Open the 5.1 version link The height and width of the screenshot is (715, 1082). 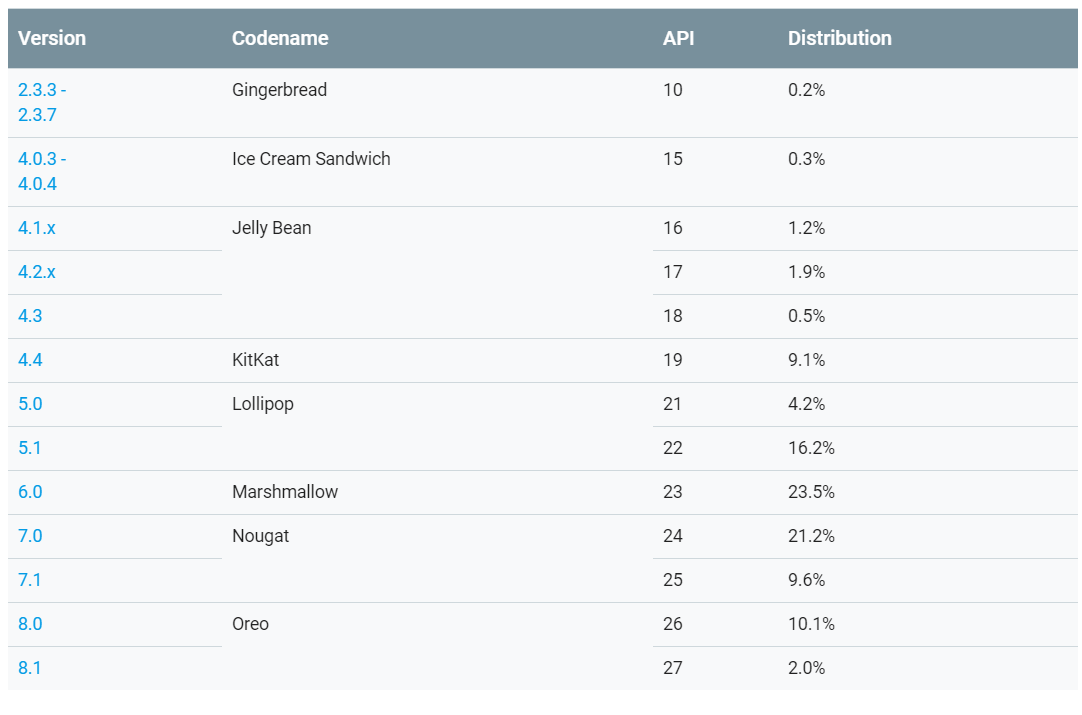(x=30, y=448)
